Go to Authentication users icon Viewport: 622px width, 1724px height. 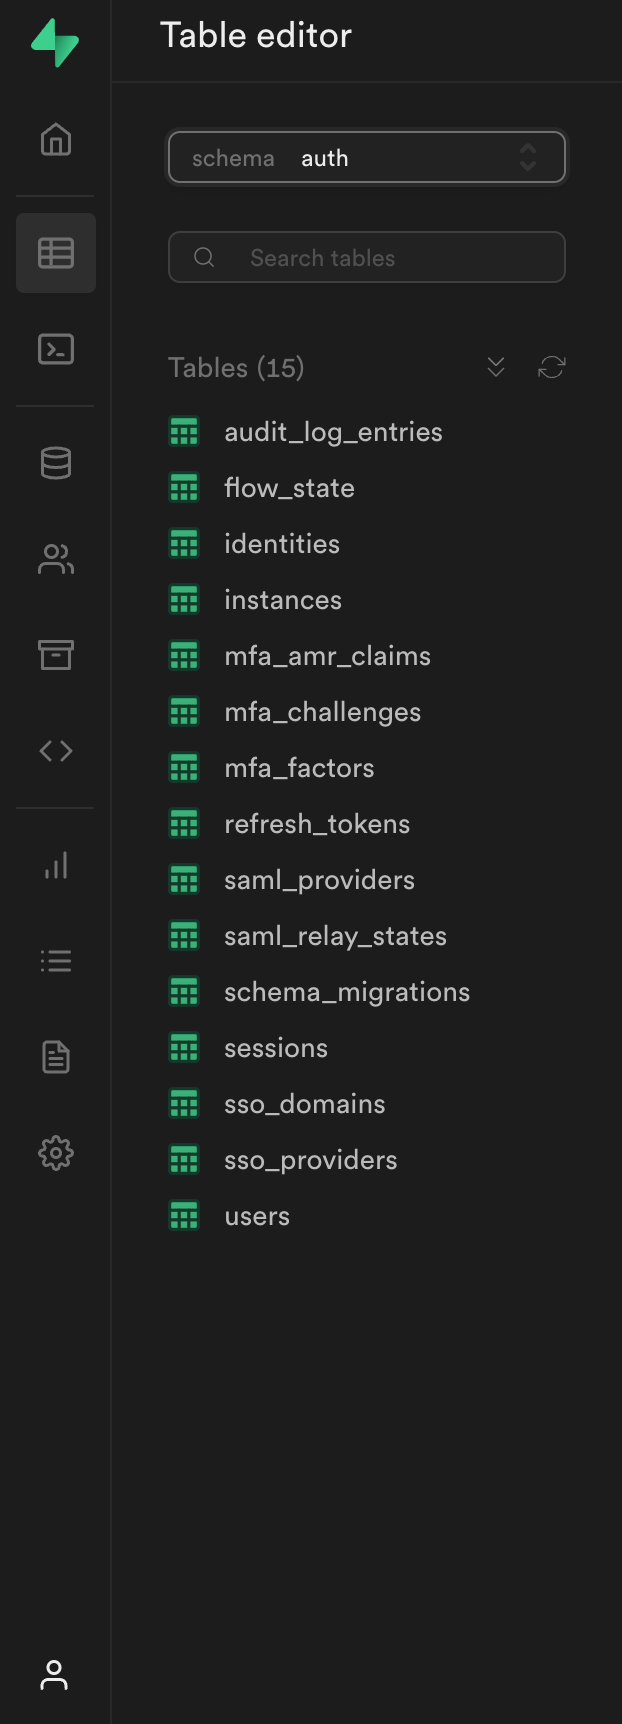tap(56, 559)
